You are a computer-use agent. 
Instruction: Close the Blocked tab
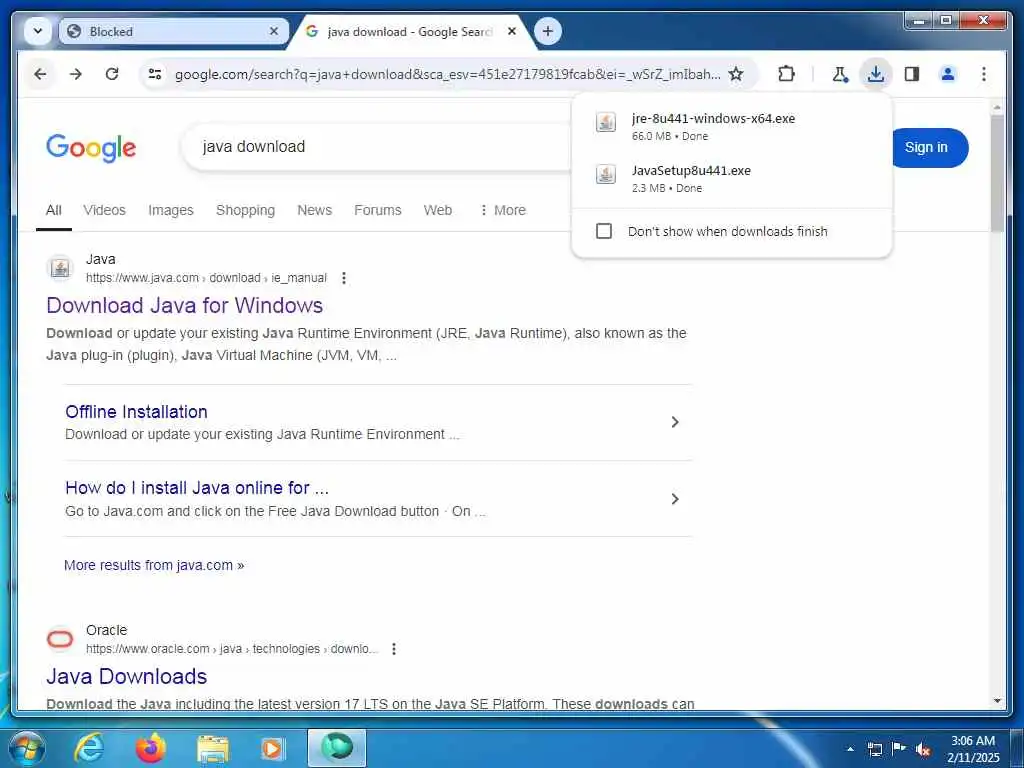pyautogui.click(x=274, y=31)
